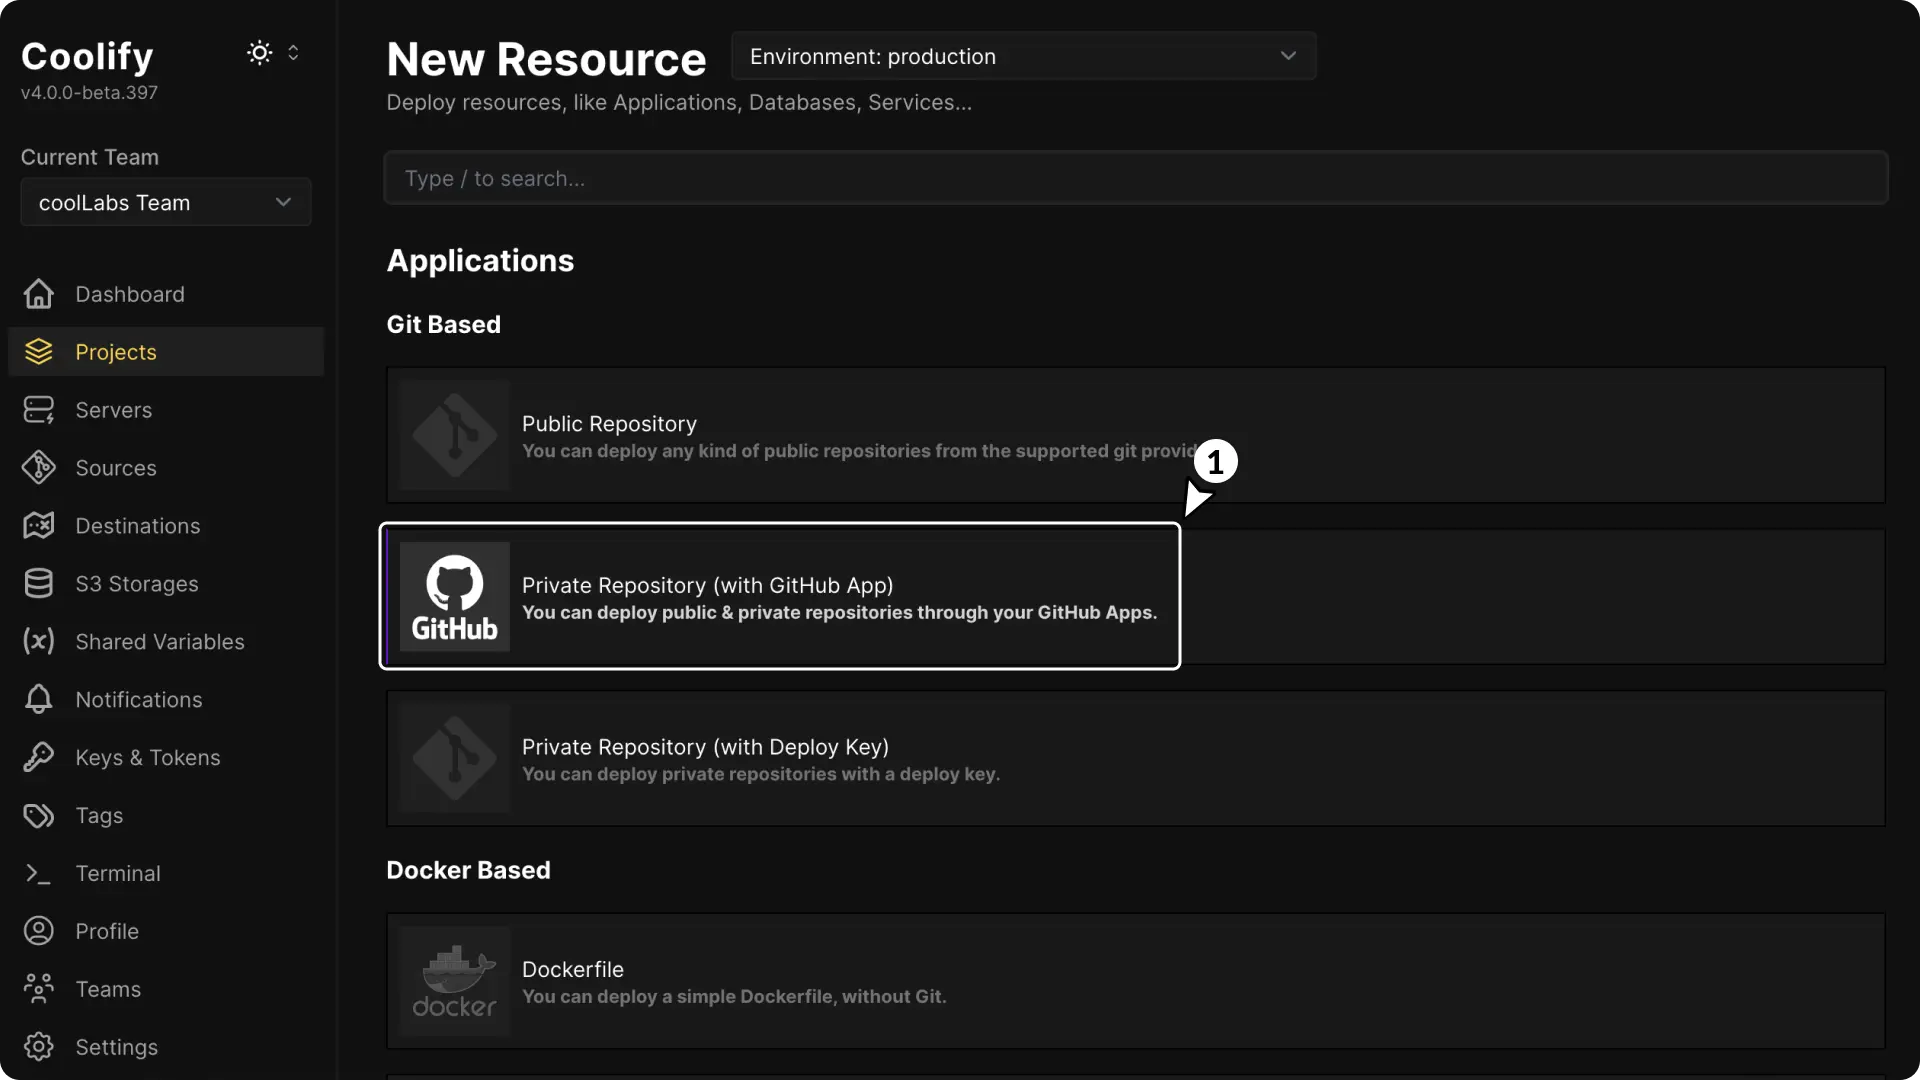Open the Teams menu item
1920x1080 pixels.
[108, 989]
